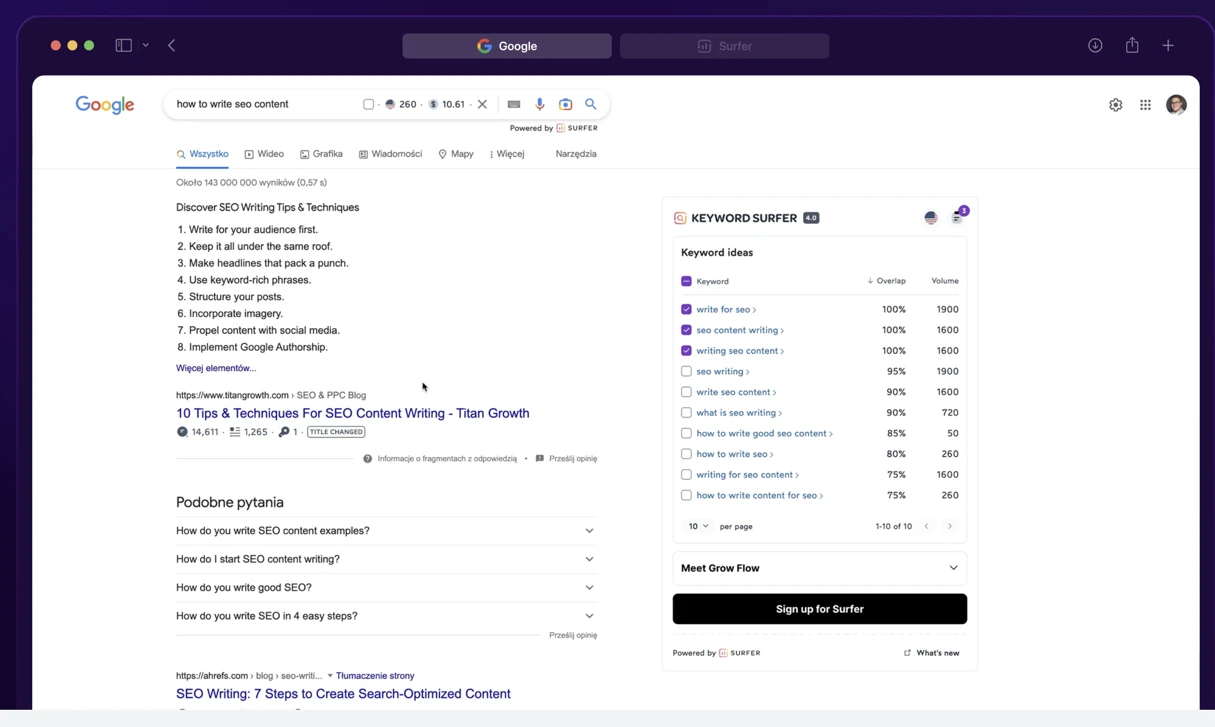1215x727 pixels.
Task: Toggle the checkbox inside the search bar
Action: tap(368, 104)
